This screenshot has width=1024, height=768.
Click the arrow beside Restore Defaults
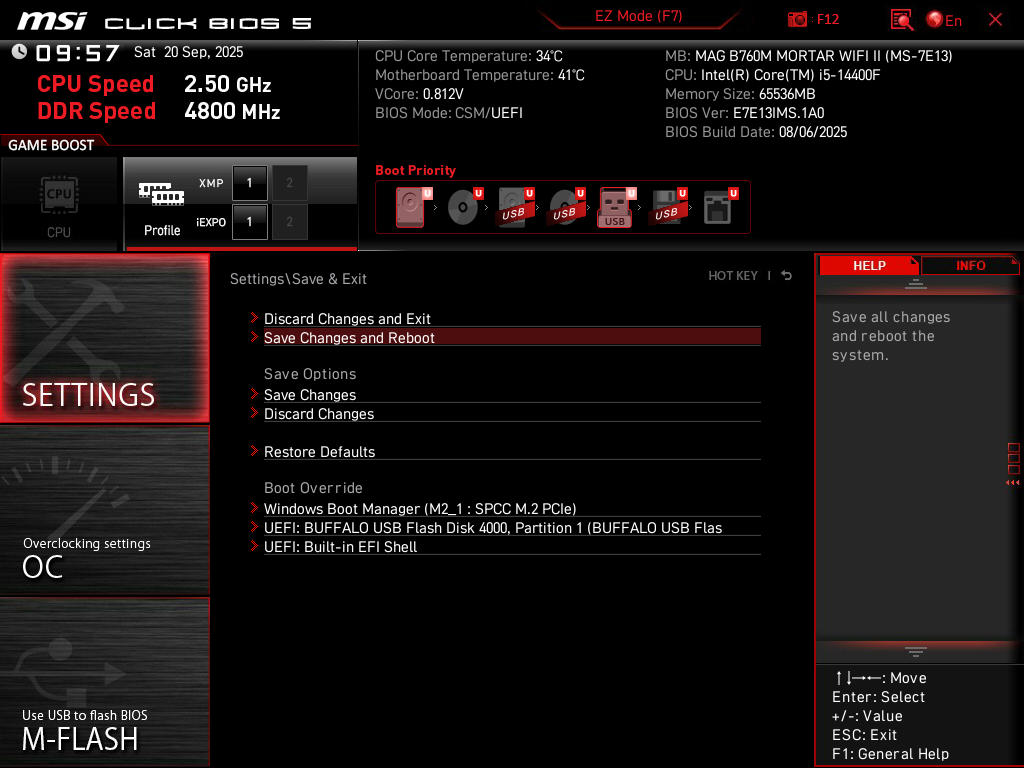pyautogui.click(x=254, y=451)
